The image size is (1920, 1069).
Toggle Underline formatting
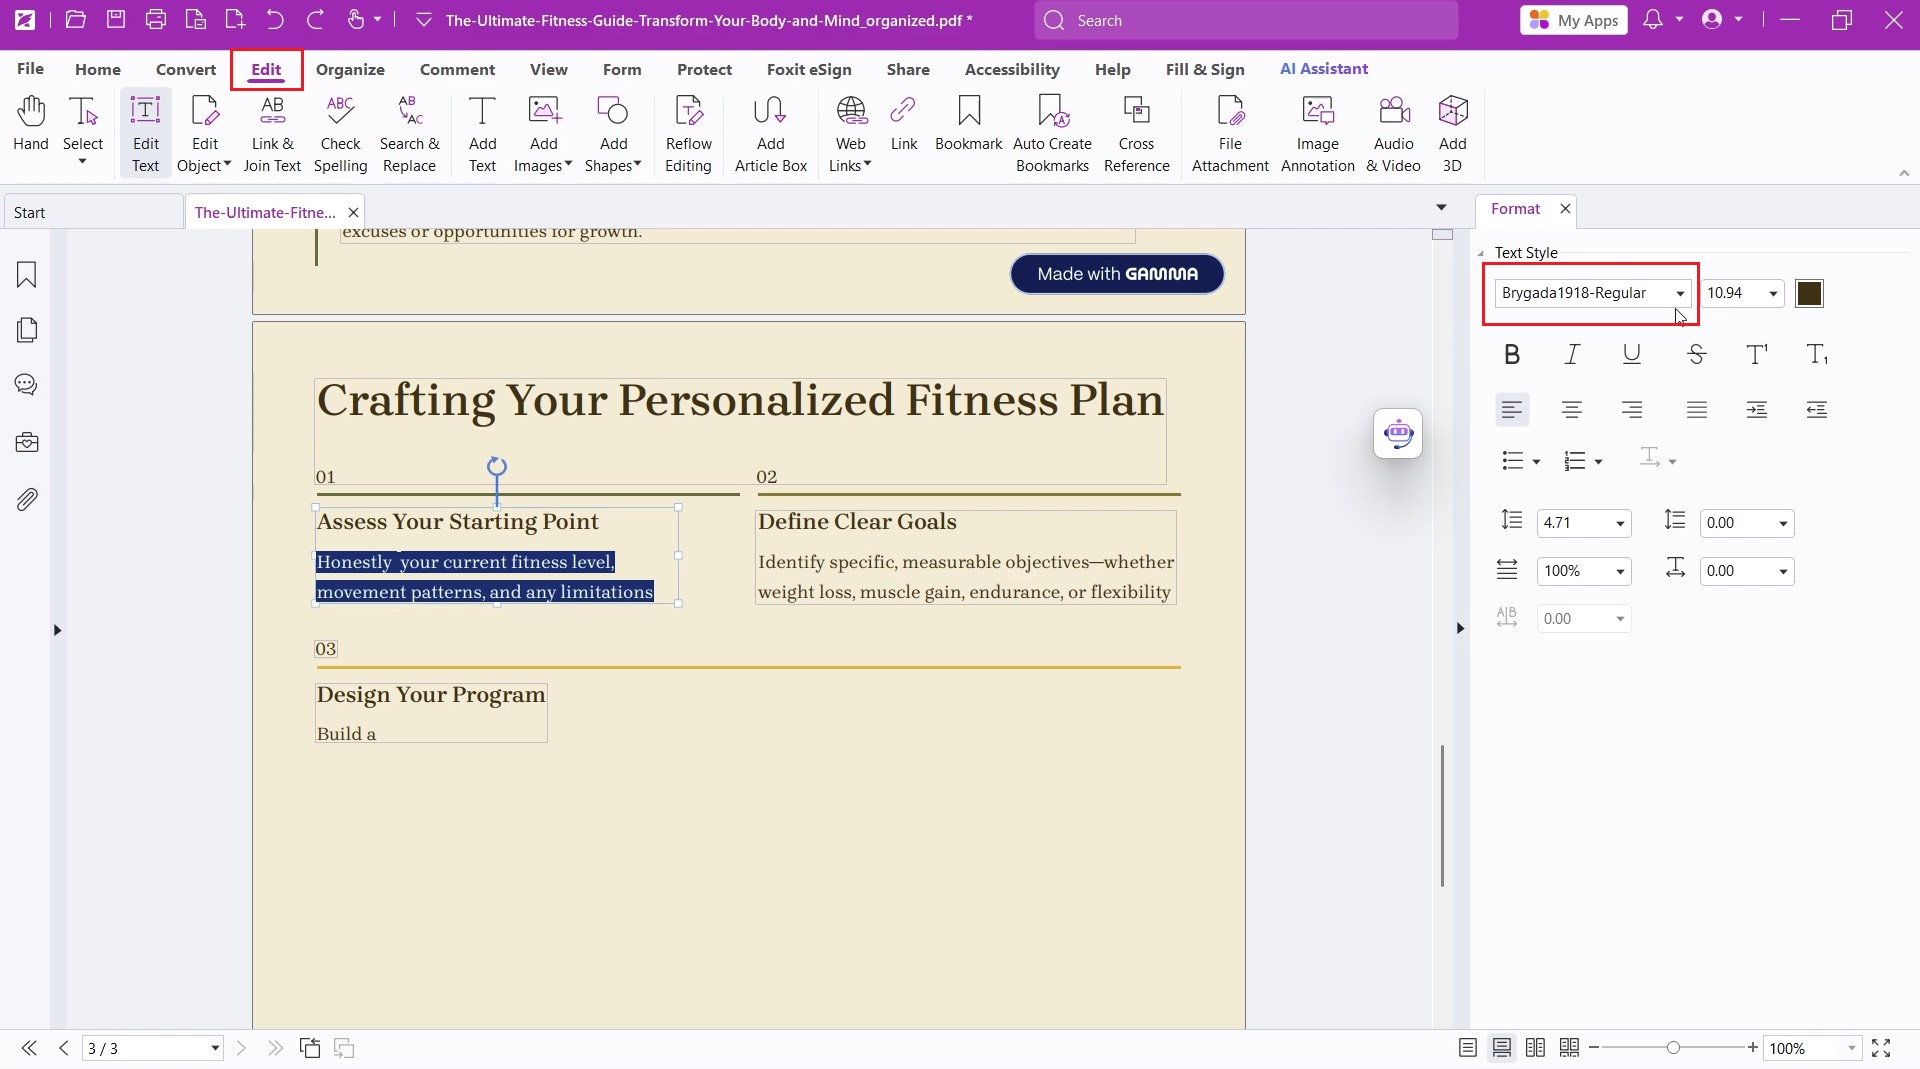coord(1632,354)
